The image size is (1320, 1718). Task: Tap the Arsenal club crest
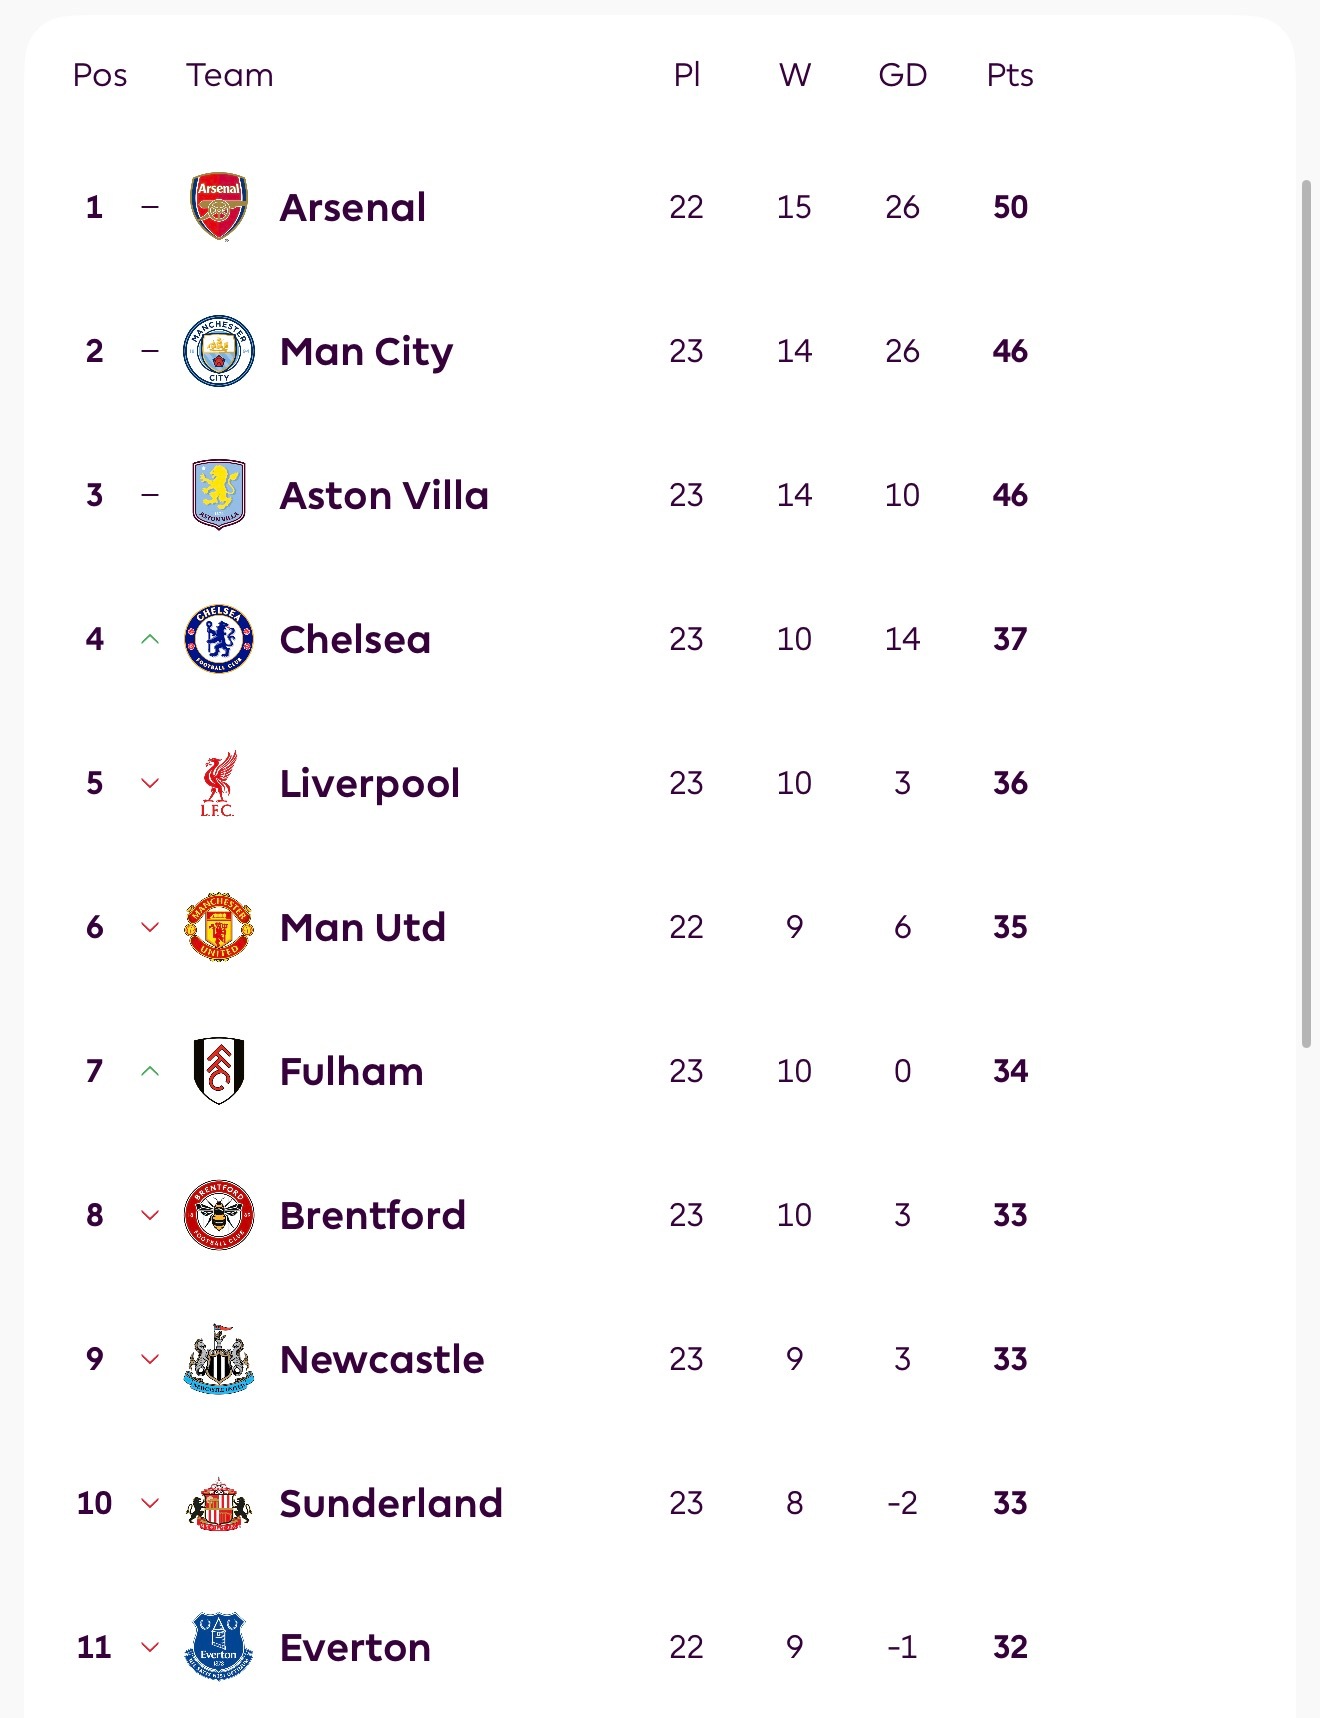click(x=219, y=207)
